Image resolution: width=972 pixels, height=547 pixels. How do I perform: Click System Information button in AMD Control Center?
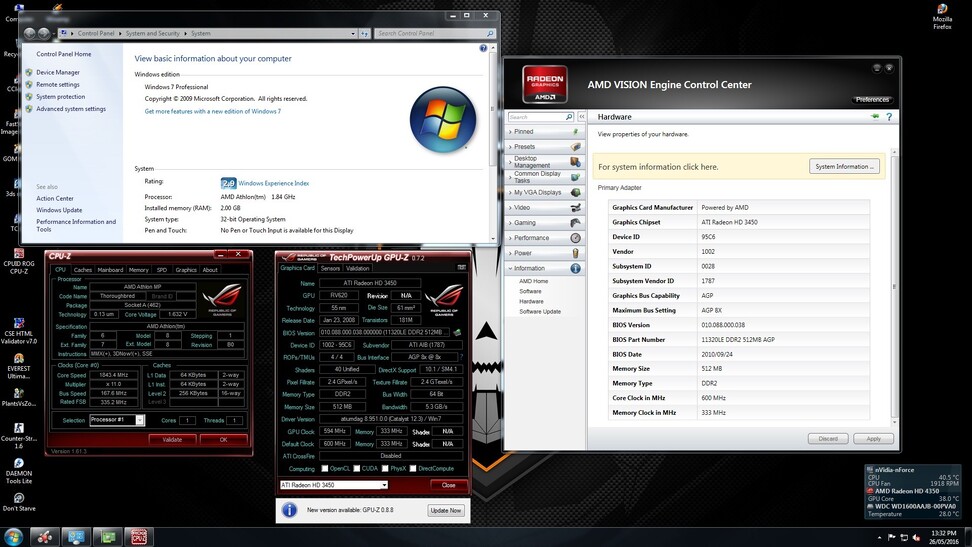click(844, 167)
